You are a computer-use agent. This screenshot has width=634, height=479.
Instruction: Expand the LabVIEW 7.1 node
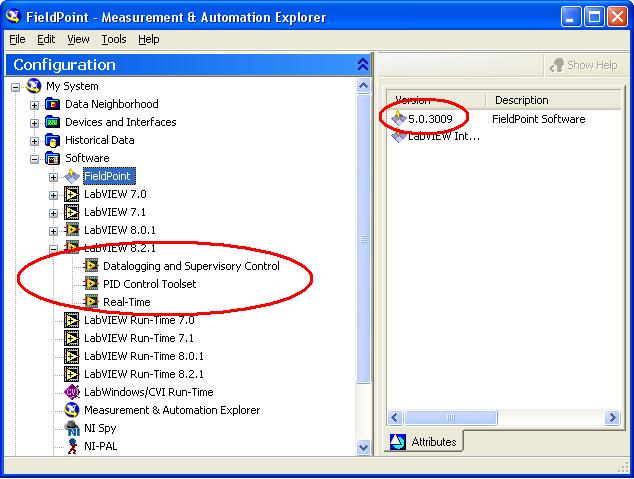(53, 213)
